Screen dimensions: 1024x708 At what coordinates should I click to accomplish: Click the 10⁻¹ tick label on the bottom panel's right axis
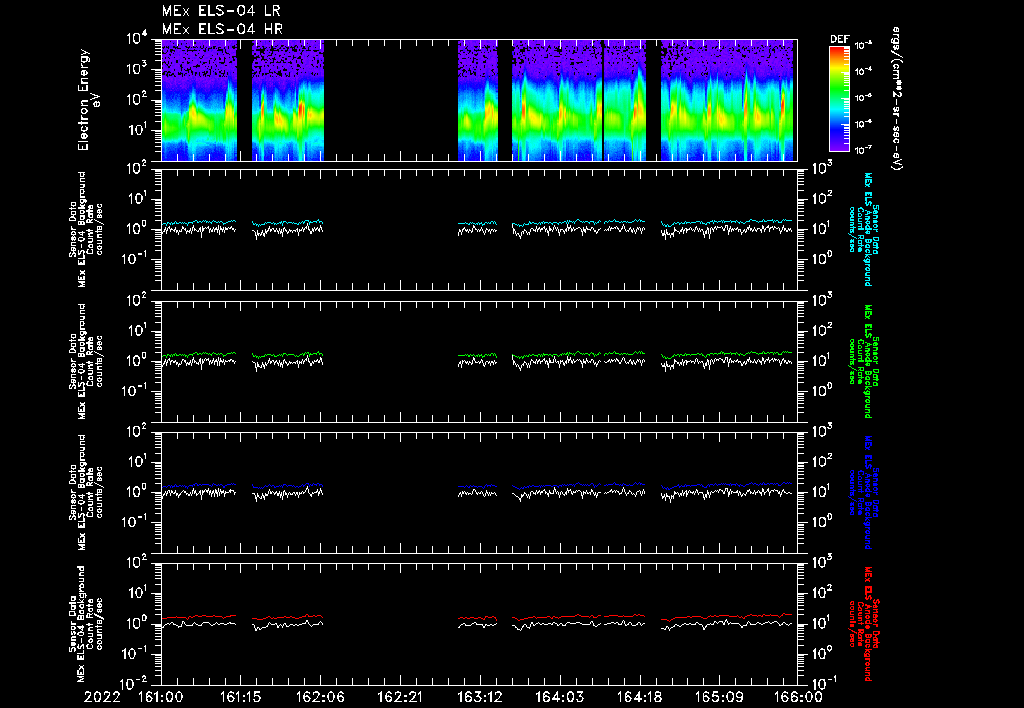coord(823,682)
